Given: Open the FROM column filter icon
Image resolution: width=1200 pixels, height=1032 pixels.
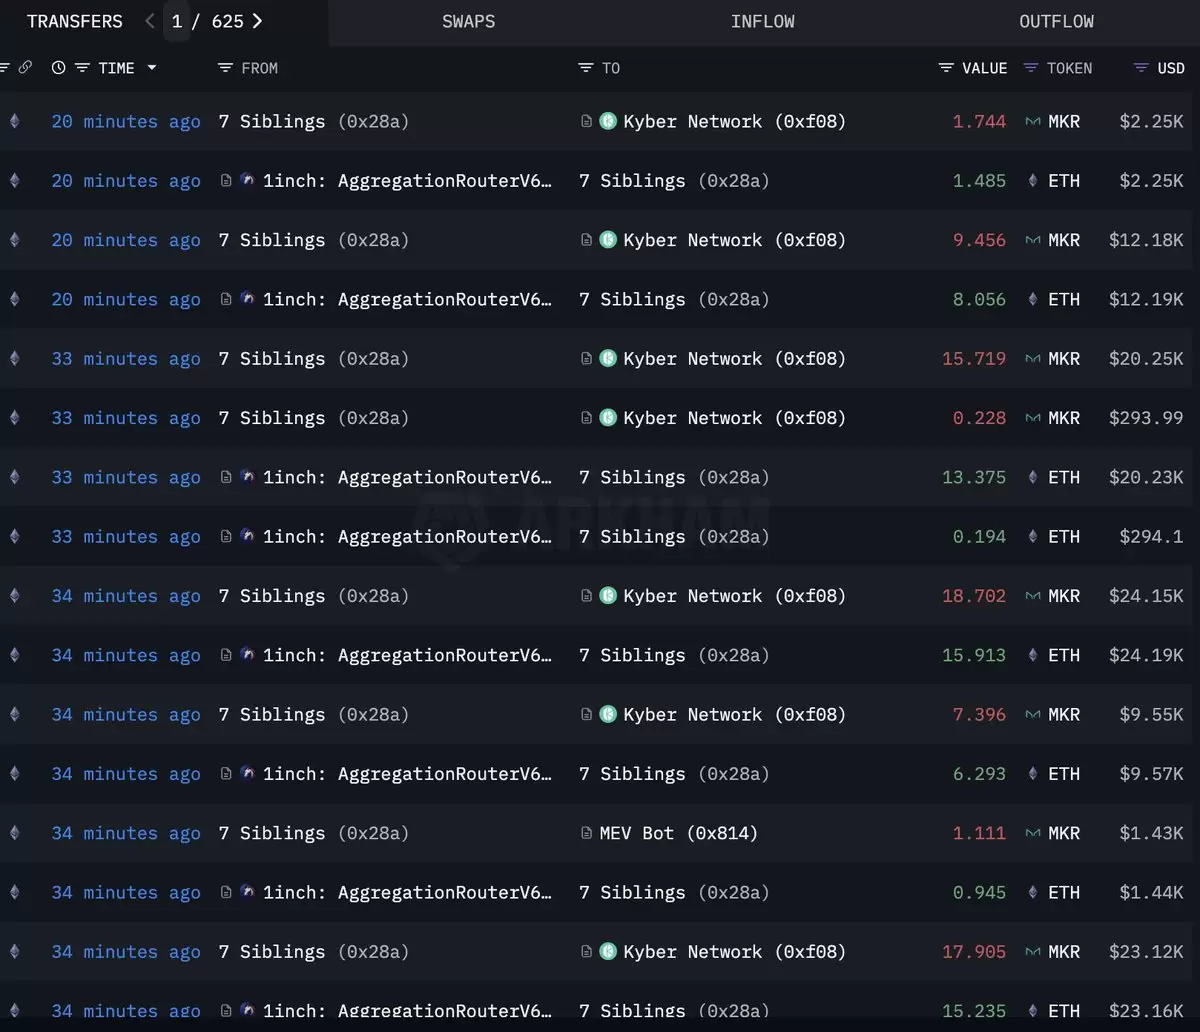Looking at the screenshot, I should click(x=225, y=68).
